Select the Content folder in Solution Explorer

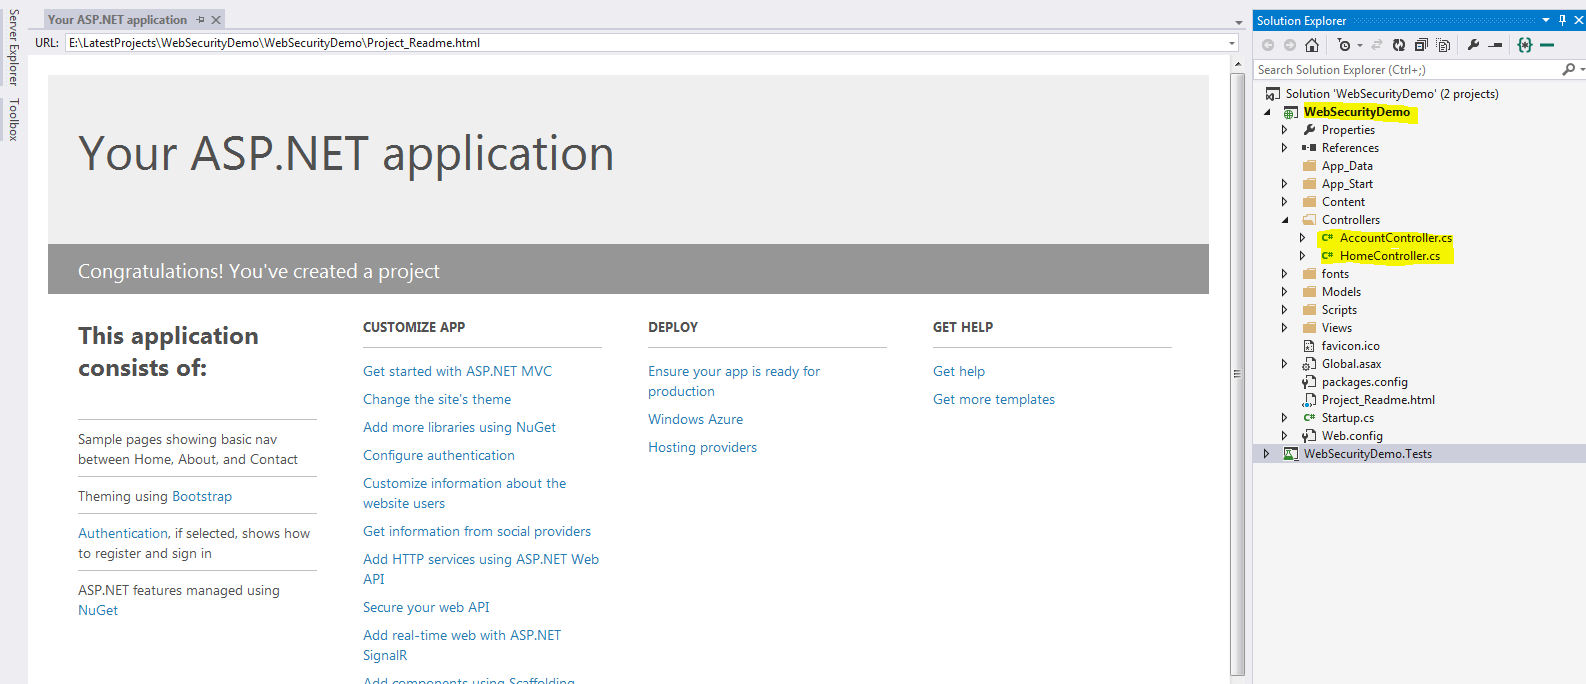1343,202
